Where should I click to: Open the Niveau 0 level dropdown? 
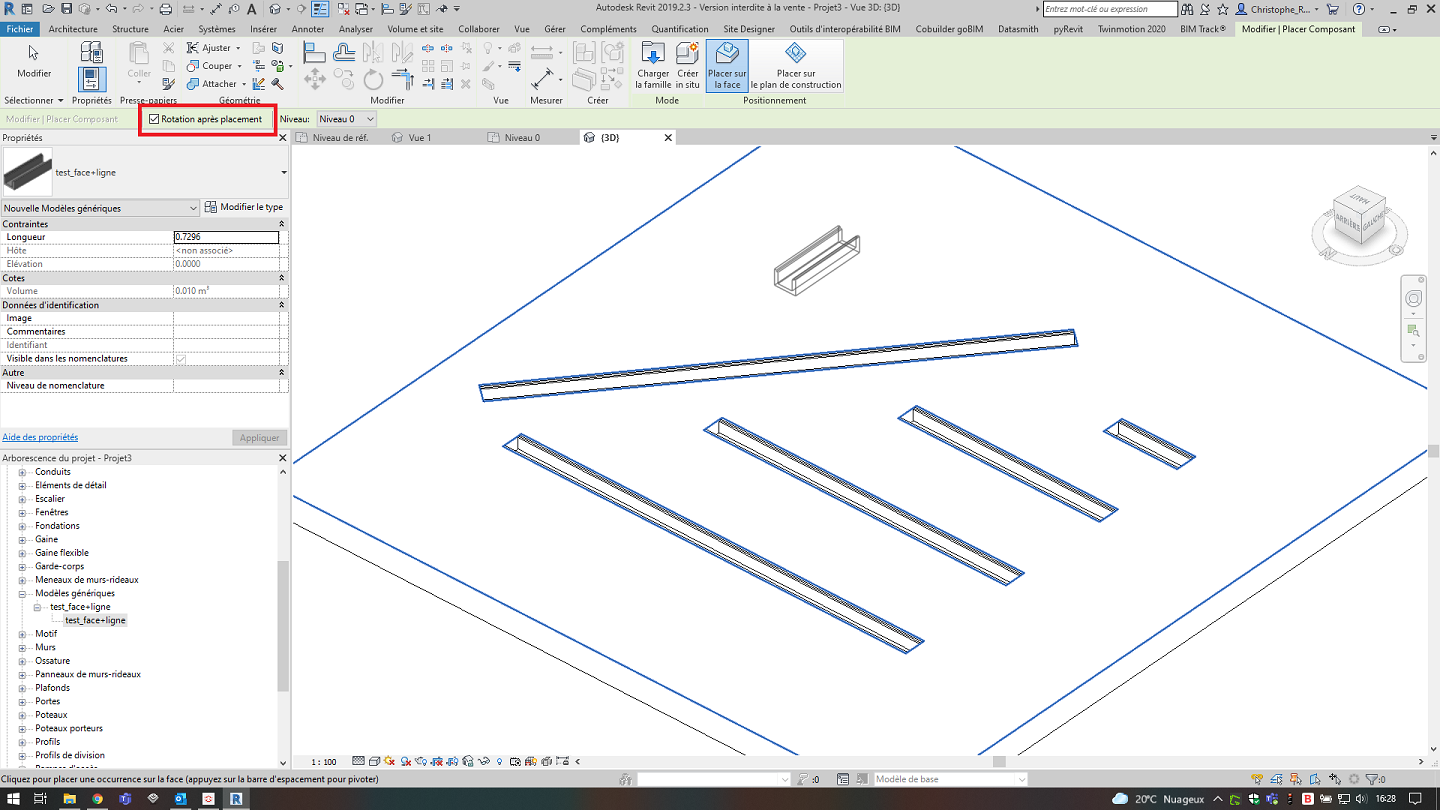346,119
